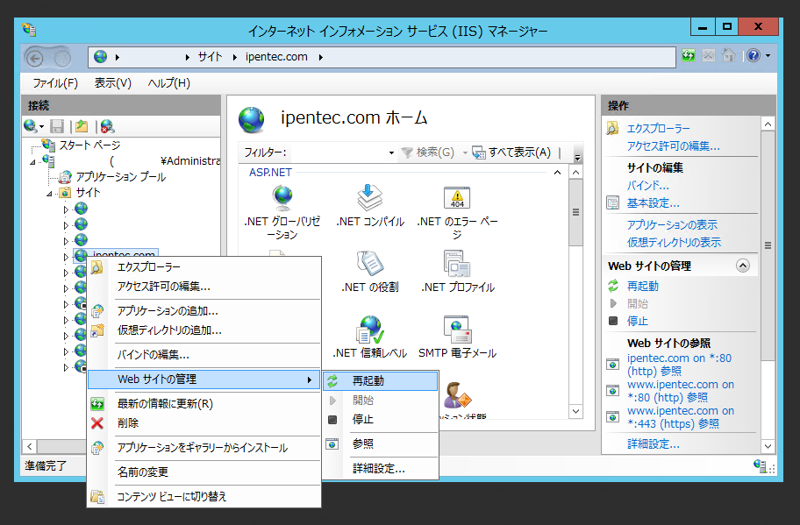This screenshot has width=800, height=525.
Task: Click 詳細設定... in the submenu
Action: pyautogui.click(x=381, y=468)
